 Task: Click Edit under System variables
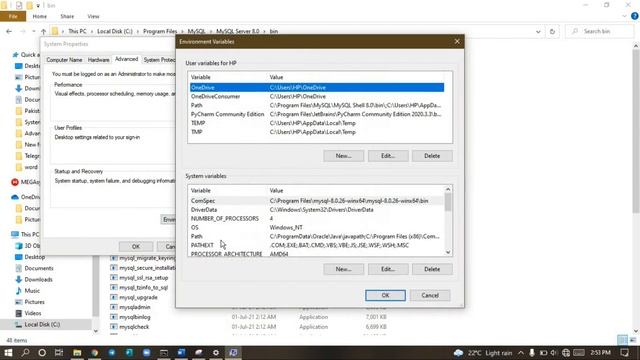pyautogui.click(x=388, y=269)
